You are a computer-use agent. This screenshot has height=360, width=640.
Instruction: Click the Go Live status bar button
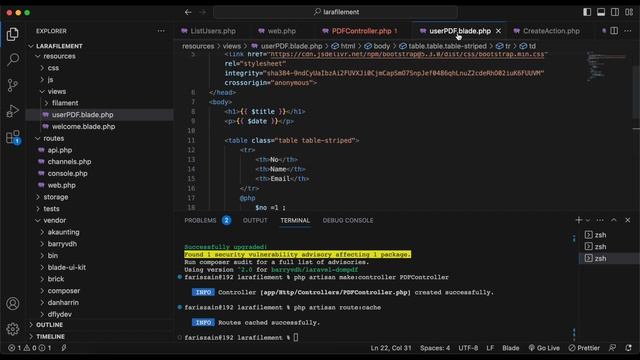coord(544,348)
